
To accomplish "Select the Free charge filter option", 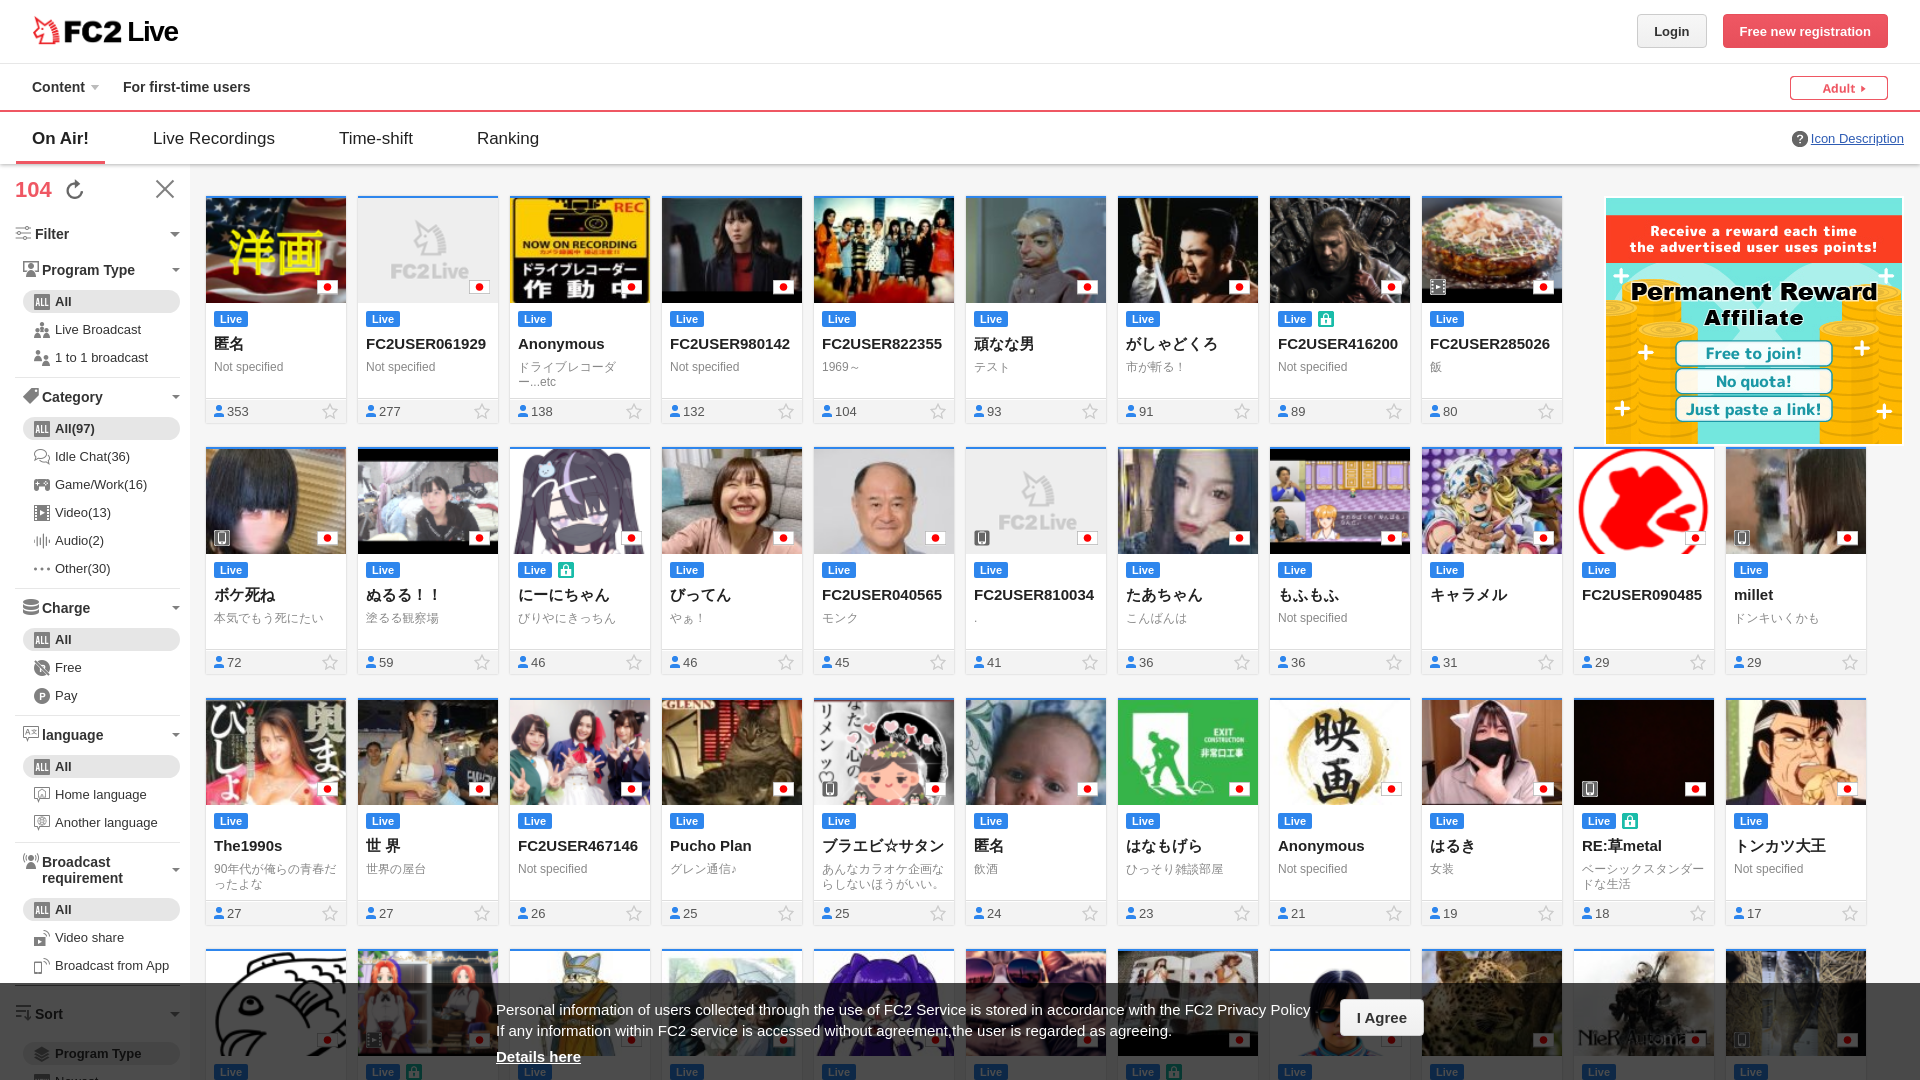I will tap(68, 668).
